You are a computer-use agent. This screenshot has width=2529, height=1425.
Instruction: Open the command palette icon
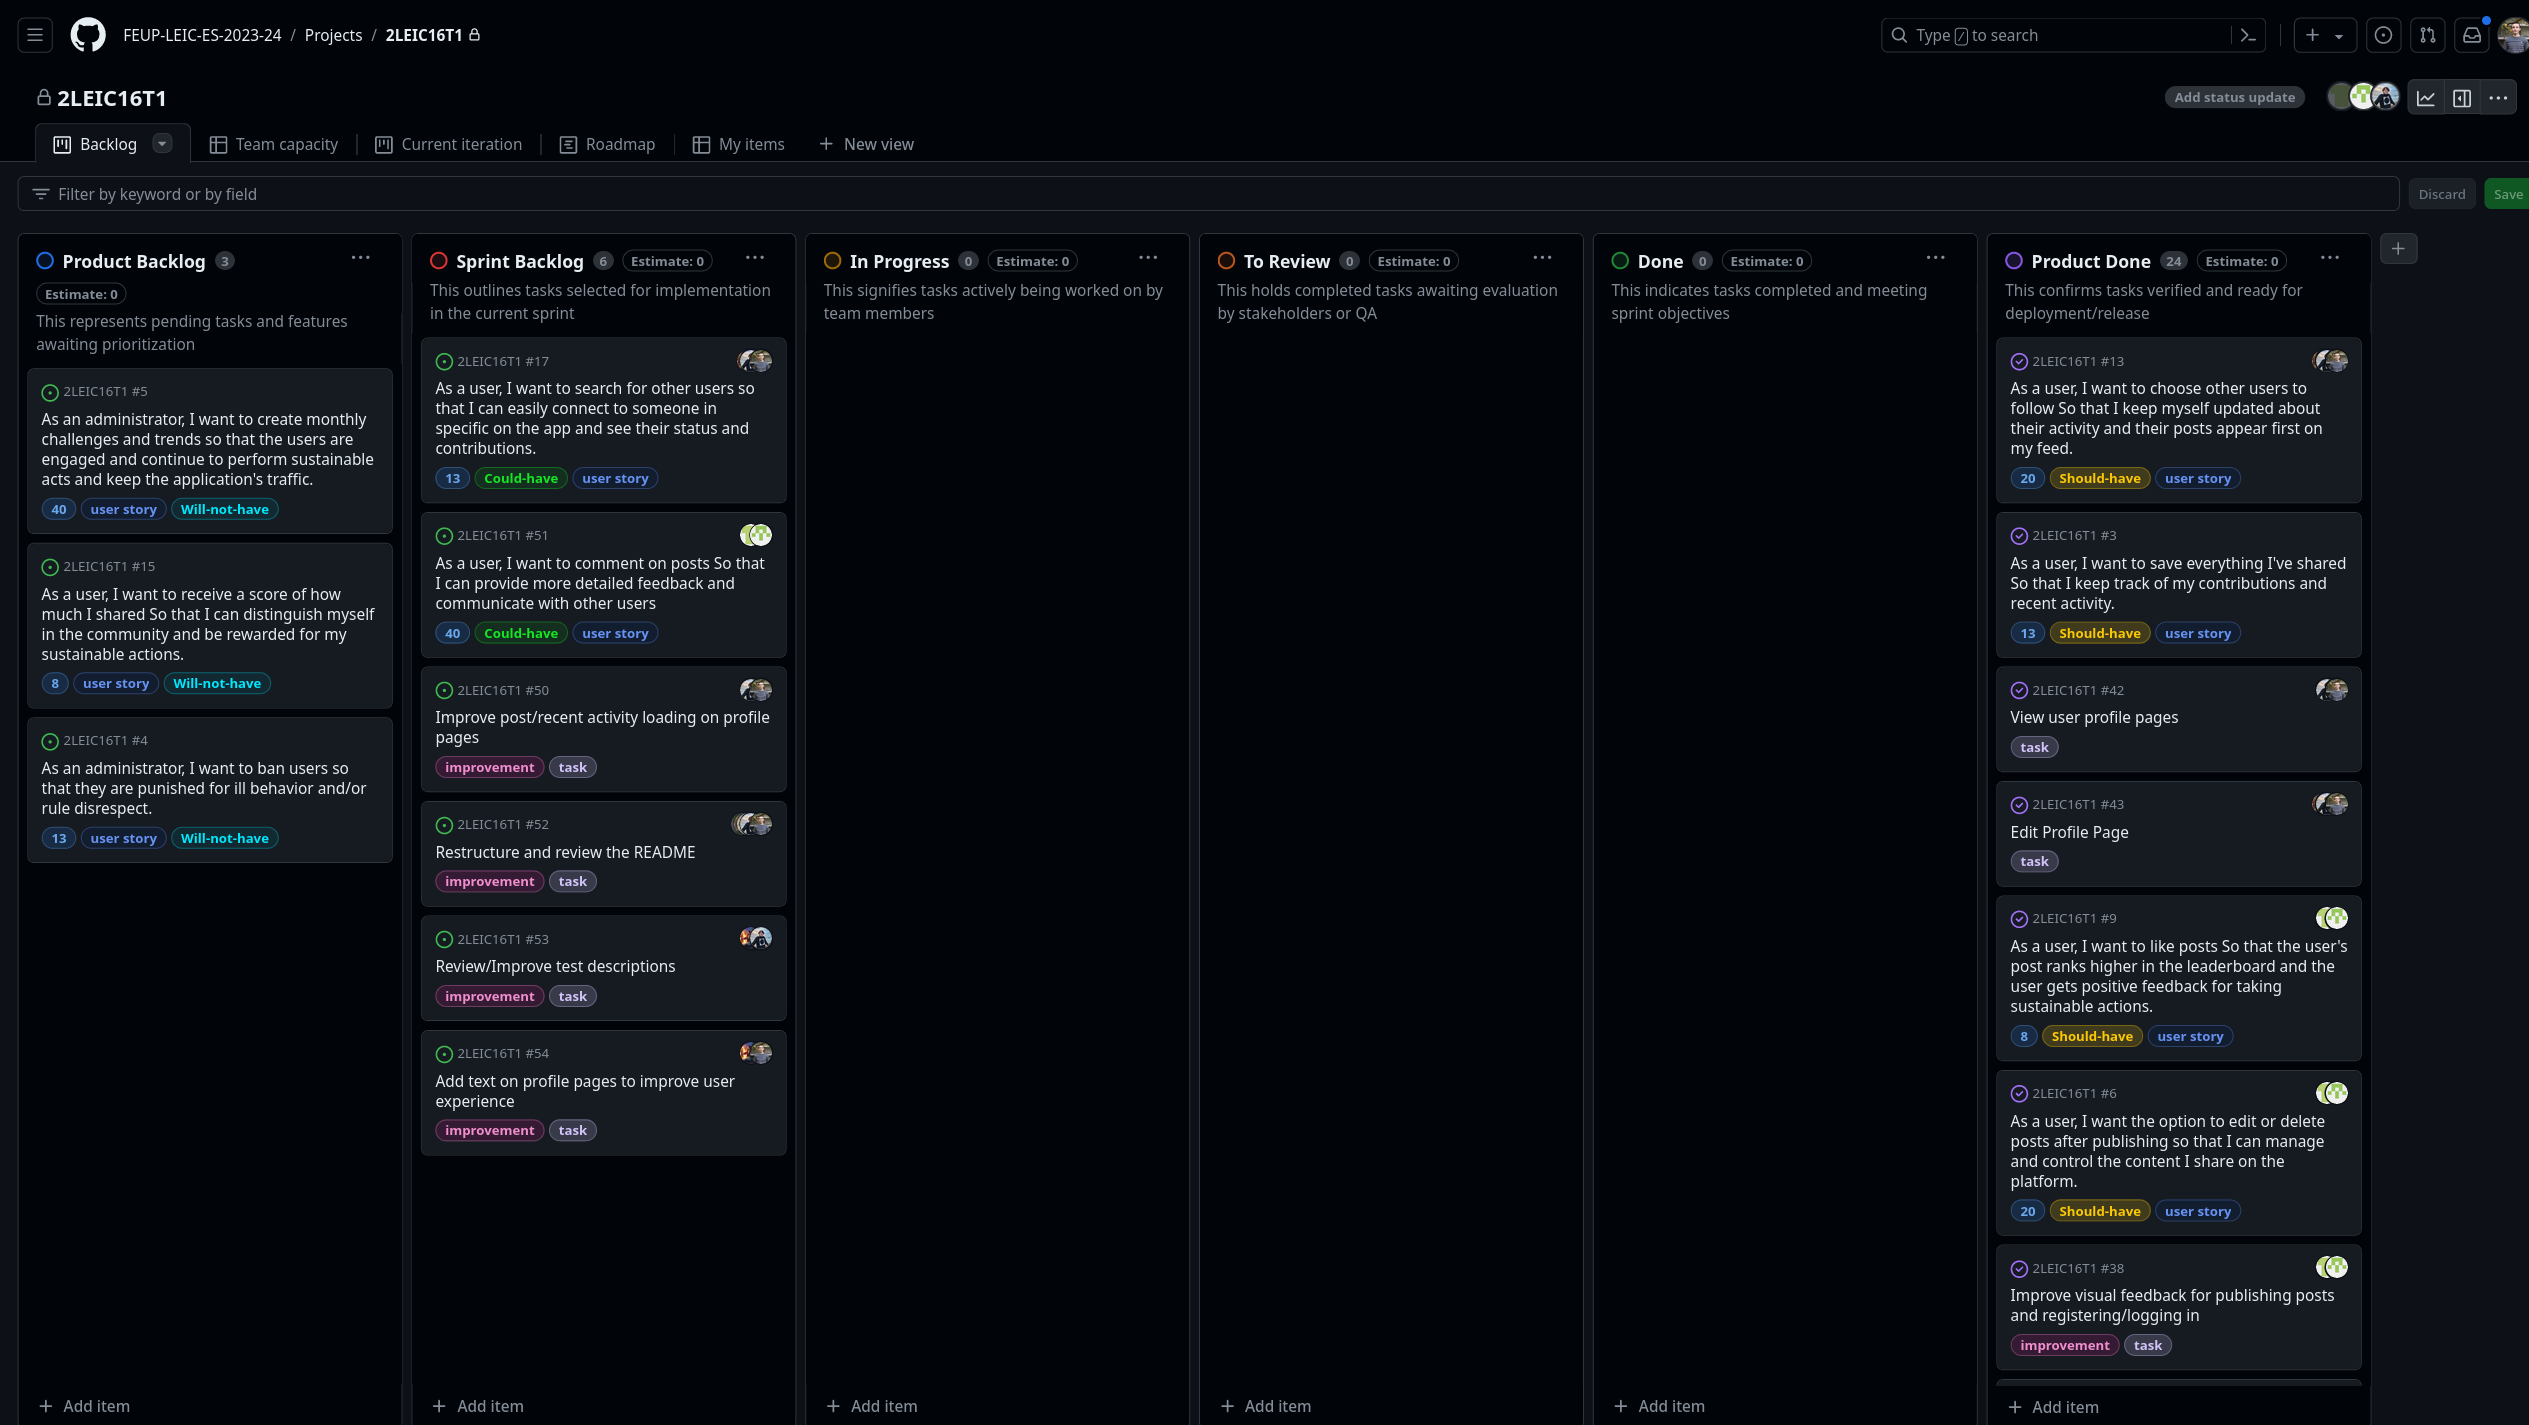(2248, 35)
